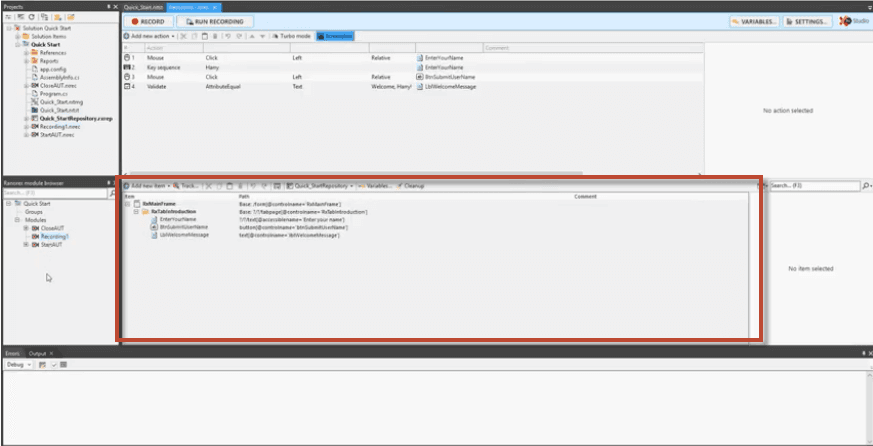Open the Add new item dropdown
Screen dimensions: 873x446
click(145, 186)
